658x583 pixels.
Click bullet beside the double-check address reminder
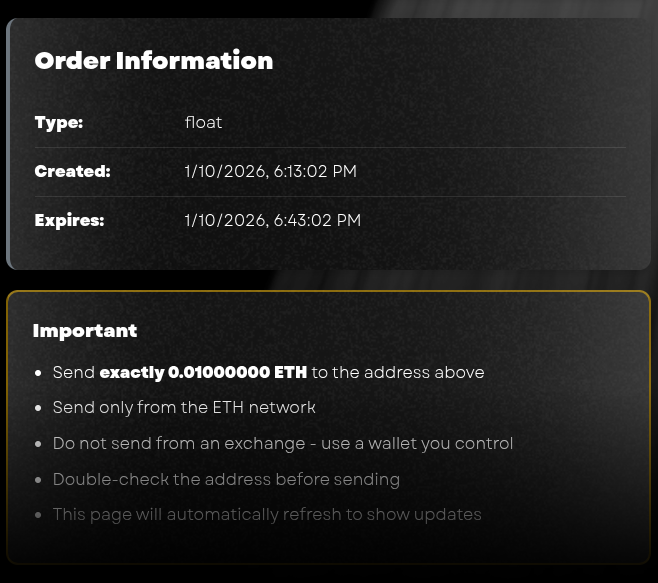[39, 480]
